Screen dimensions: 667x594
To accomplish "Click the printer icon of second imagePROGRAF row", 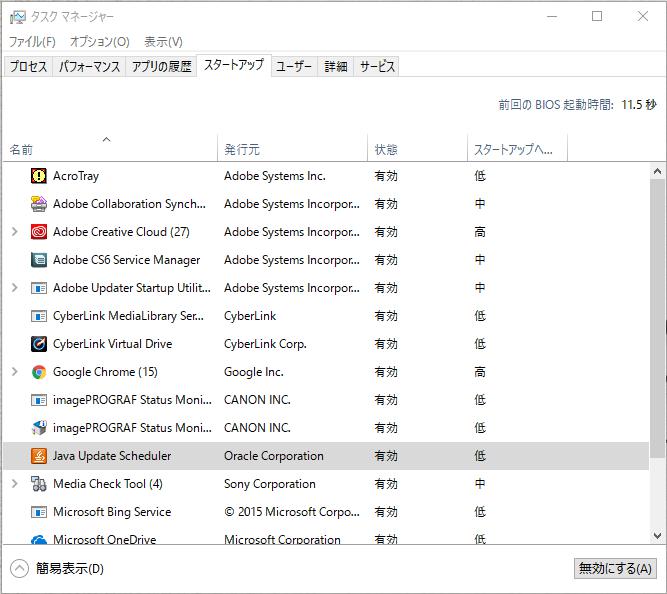I will (x=39, y=428).
